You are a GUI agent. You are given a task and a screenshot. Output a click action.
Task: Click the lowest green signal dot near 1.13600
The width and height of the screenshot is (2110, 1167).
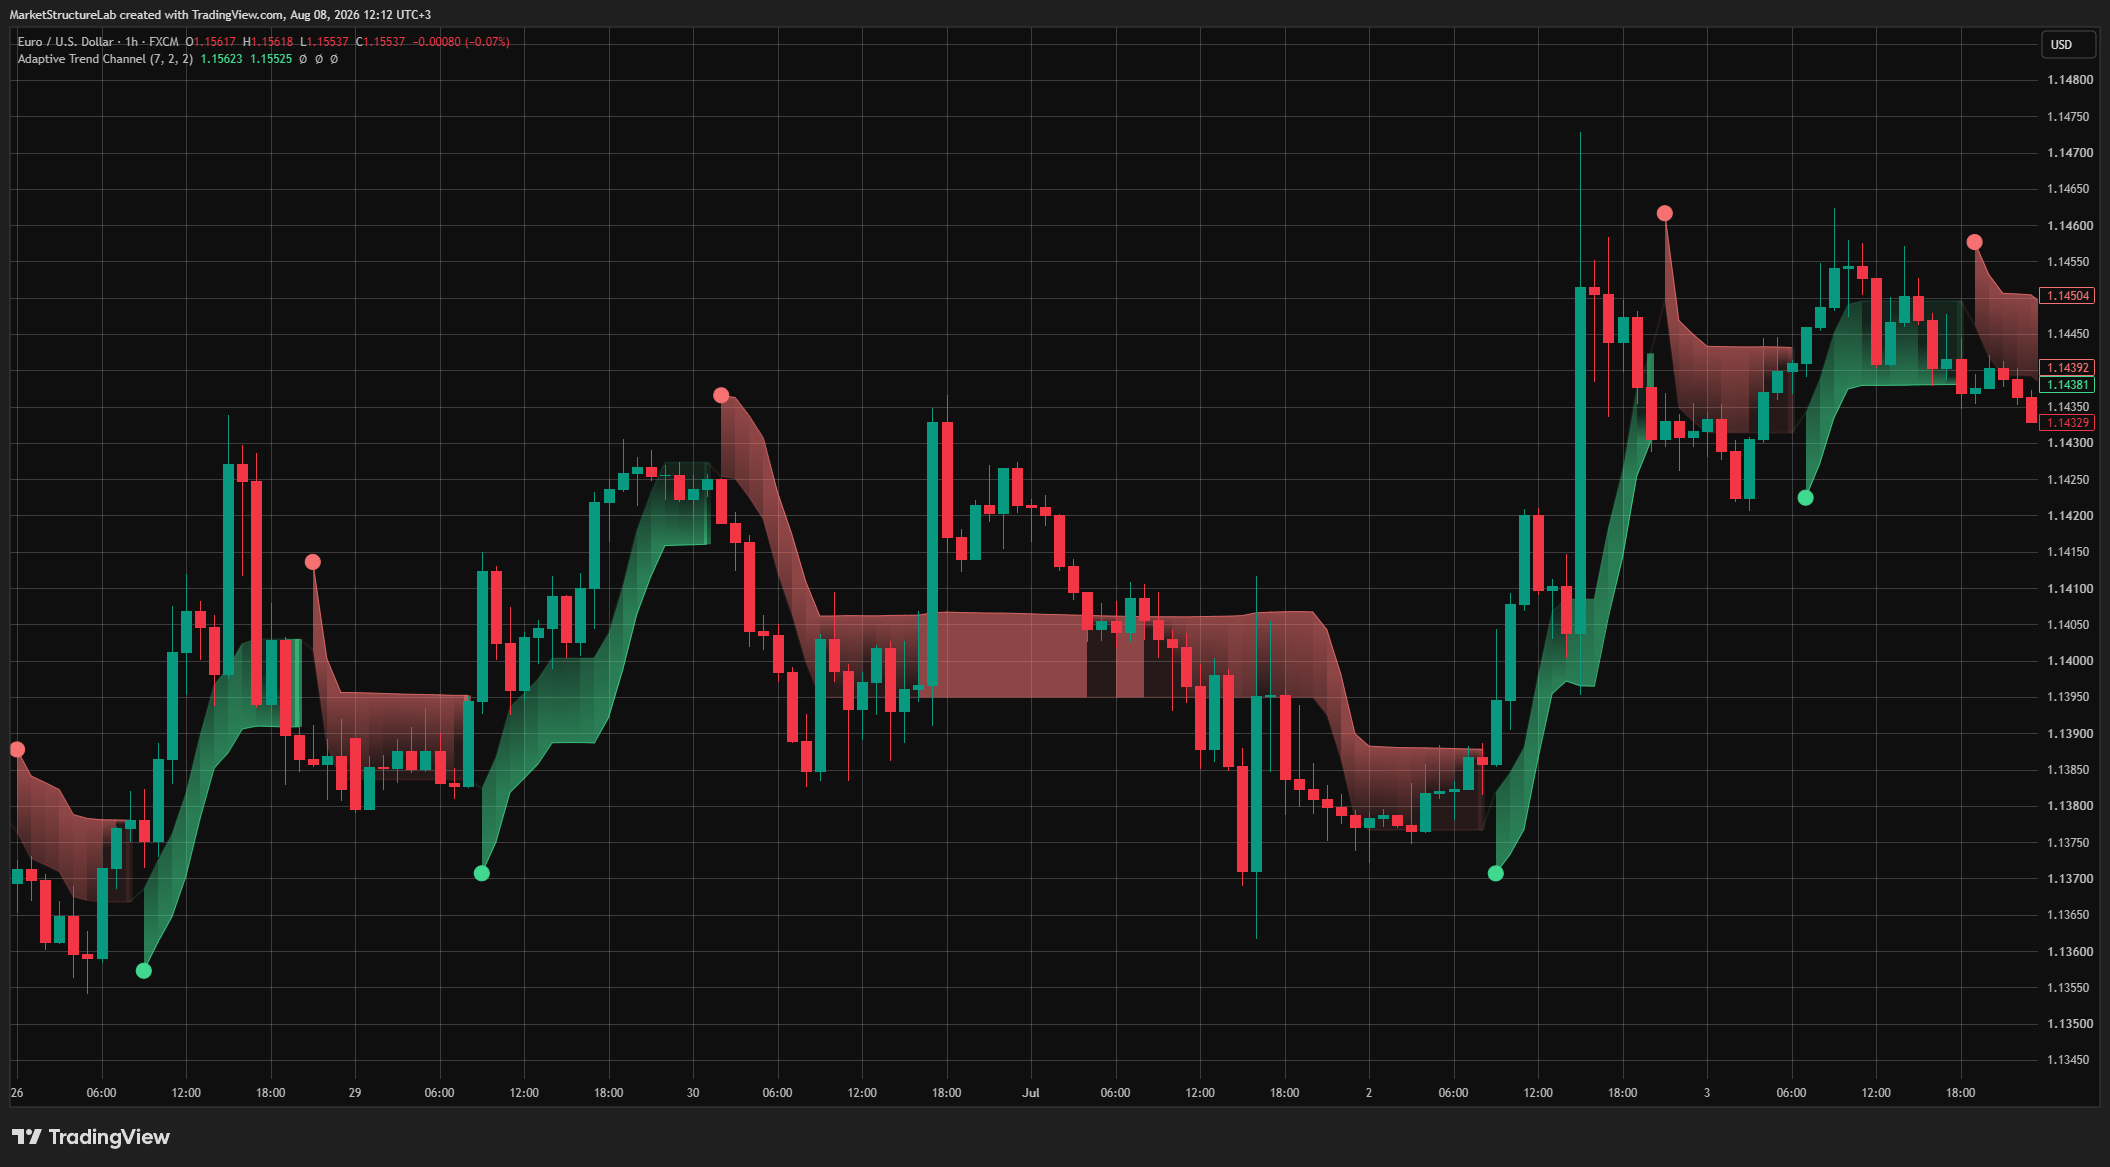pyautogui.click(x=144, y=971)
